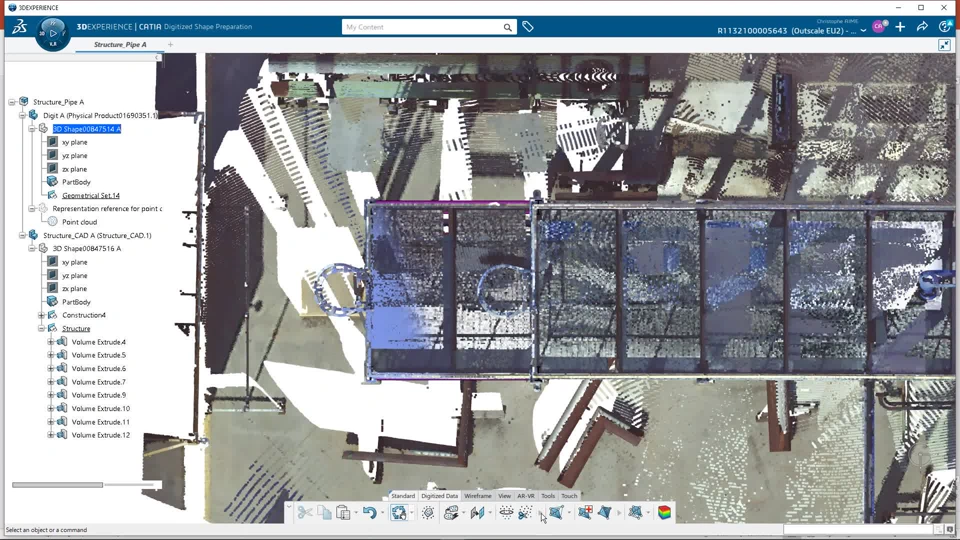Viewport: 960px width, 540px height.
Task: Switch to the Wireframe tab
Action: pos(478,496)
